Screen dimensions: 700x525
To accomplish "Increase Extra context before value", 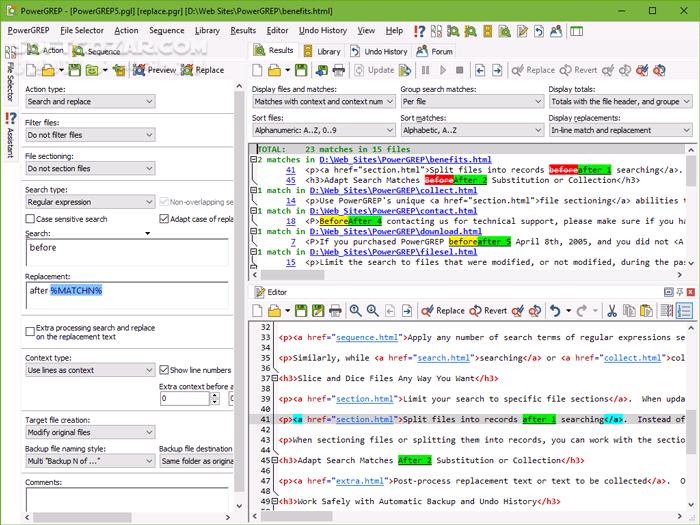I will click(x=215, y=396).
